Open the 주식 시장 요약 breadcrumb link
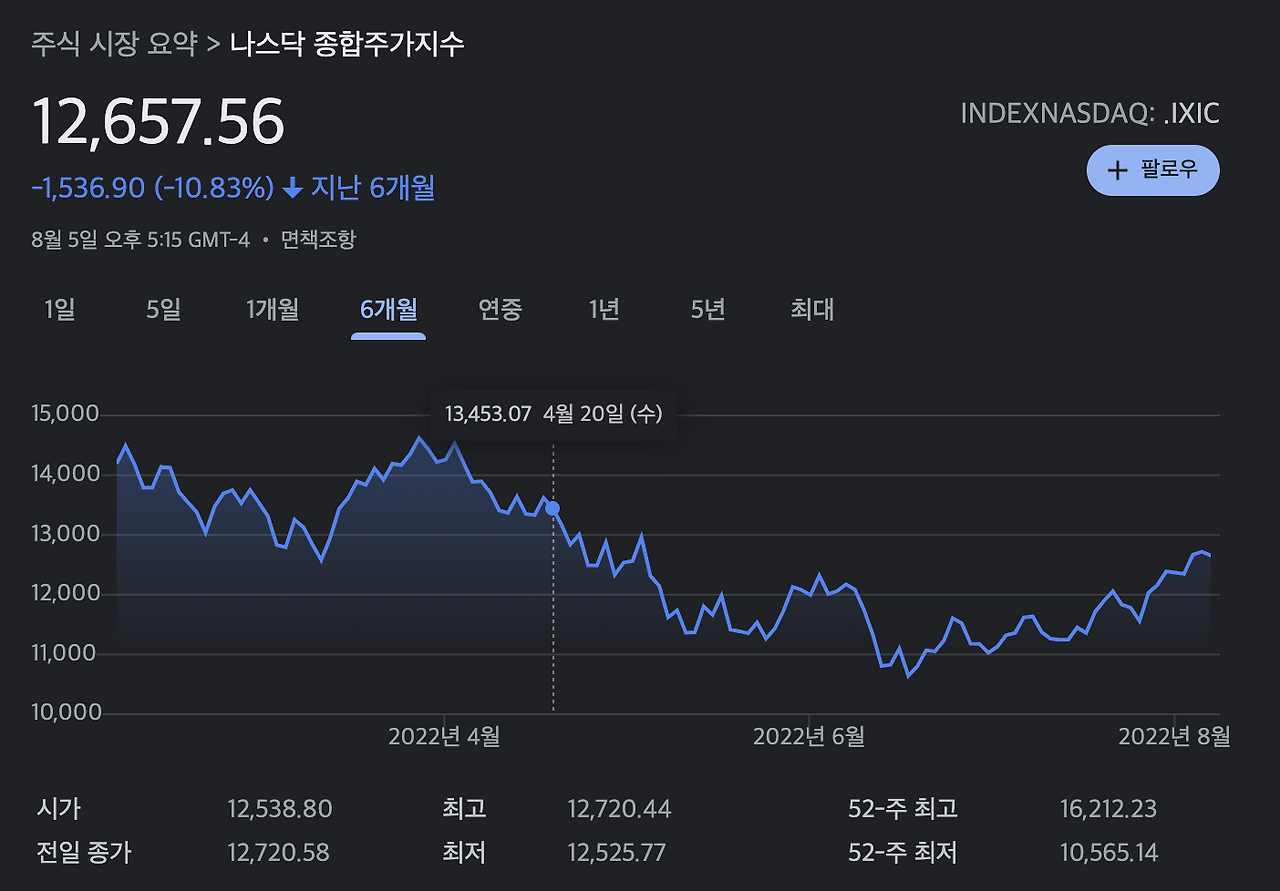The image size is (1280, 891). click(x=113, y=44)
